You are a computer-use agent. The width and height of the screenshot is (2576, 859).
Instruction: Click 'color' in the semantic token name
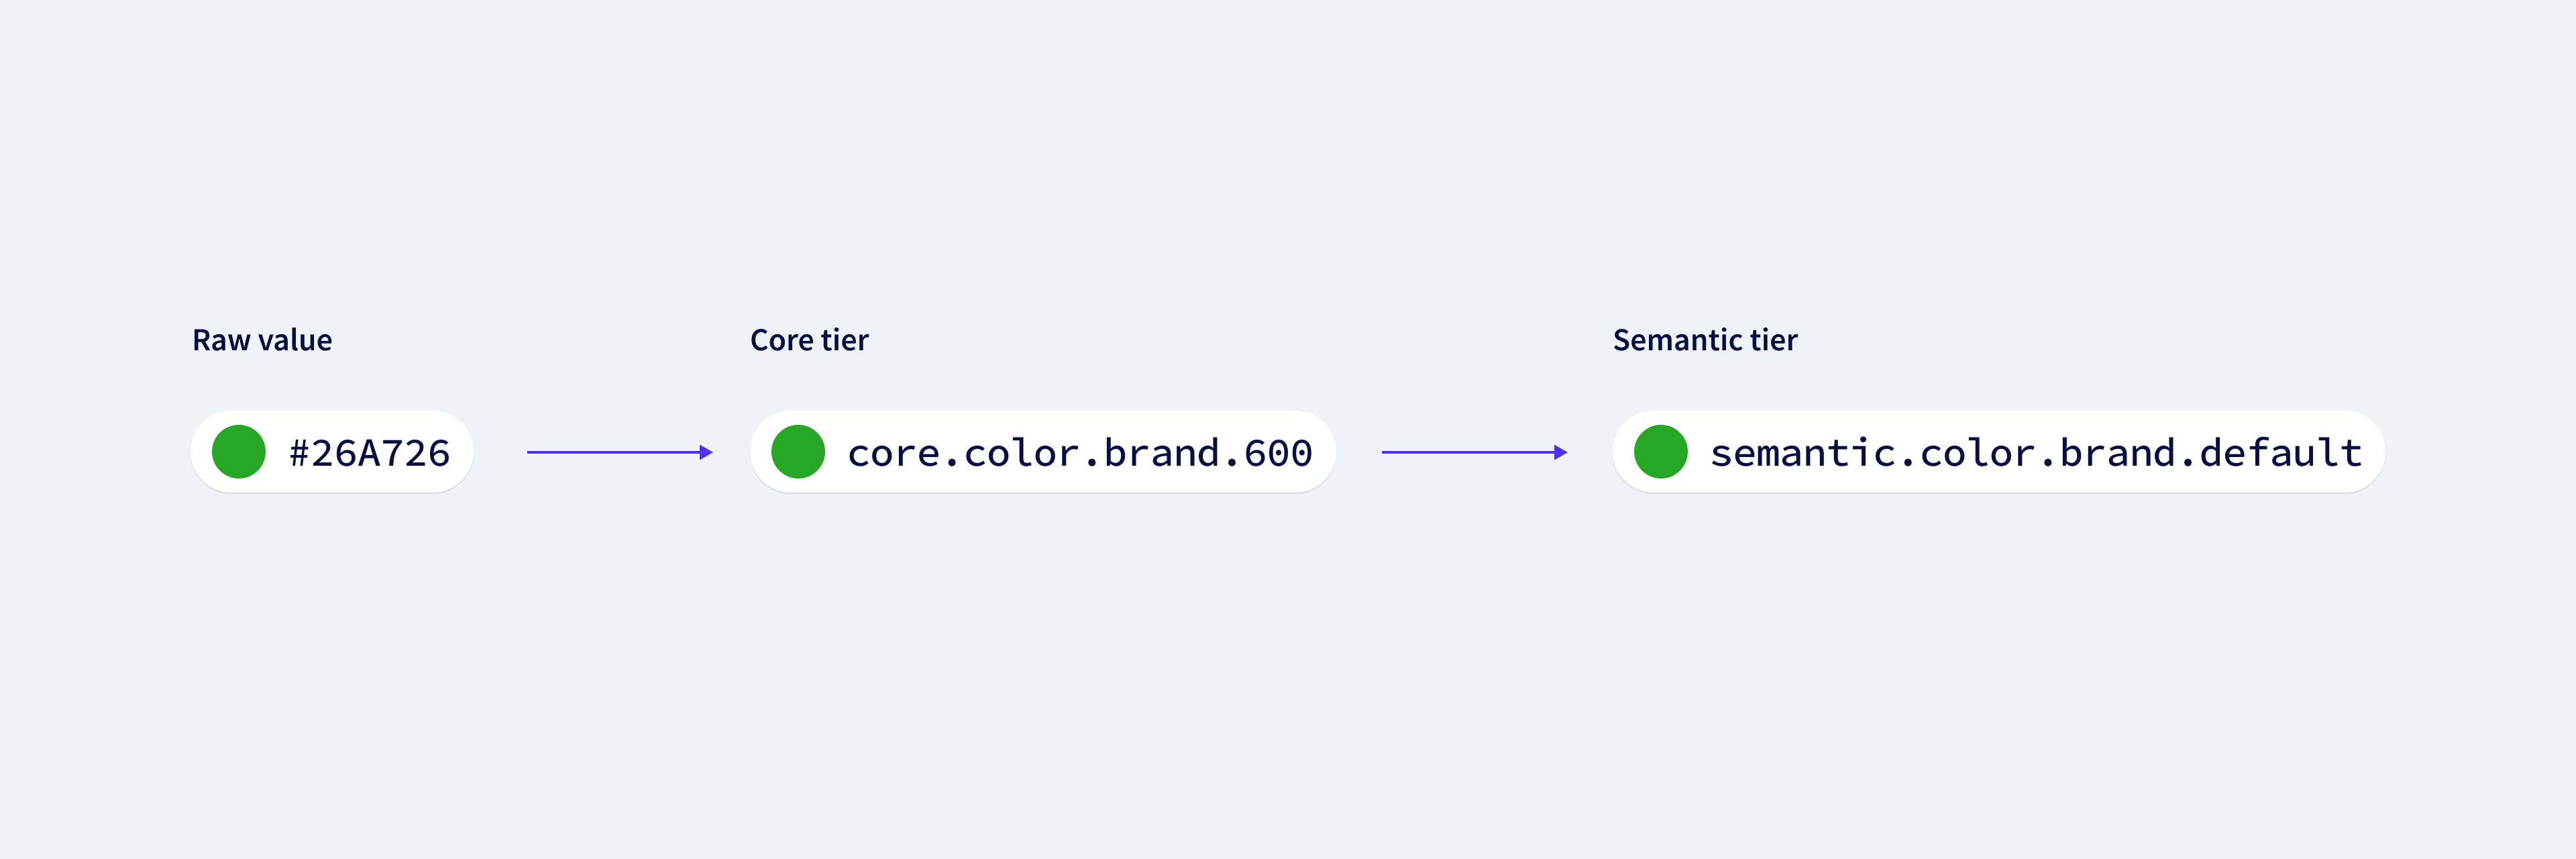pos(1978,453)
